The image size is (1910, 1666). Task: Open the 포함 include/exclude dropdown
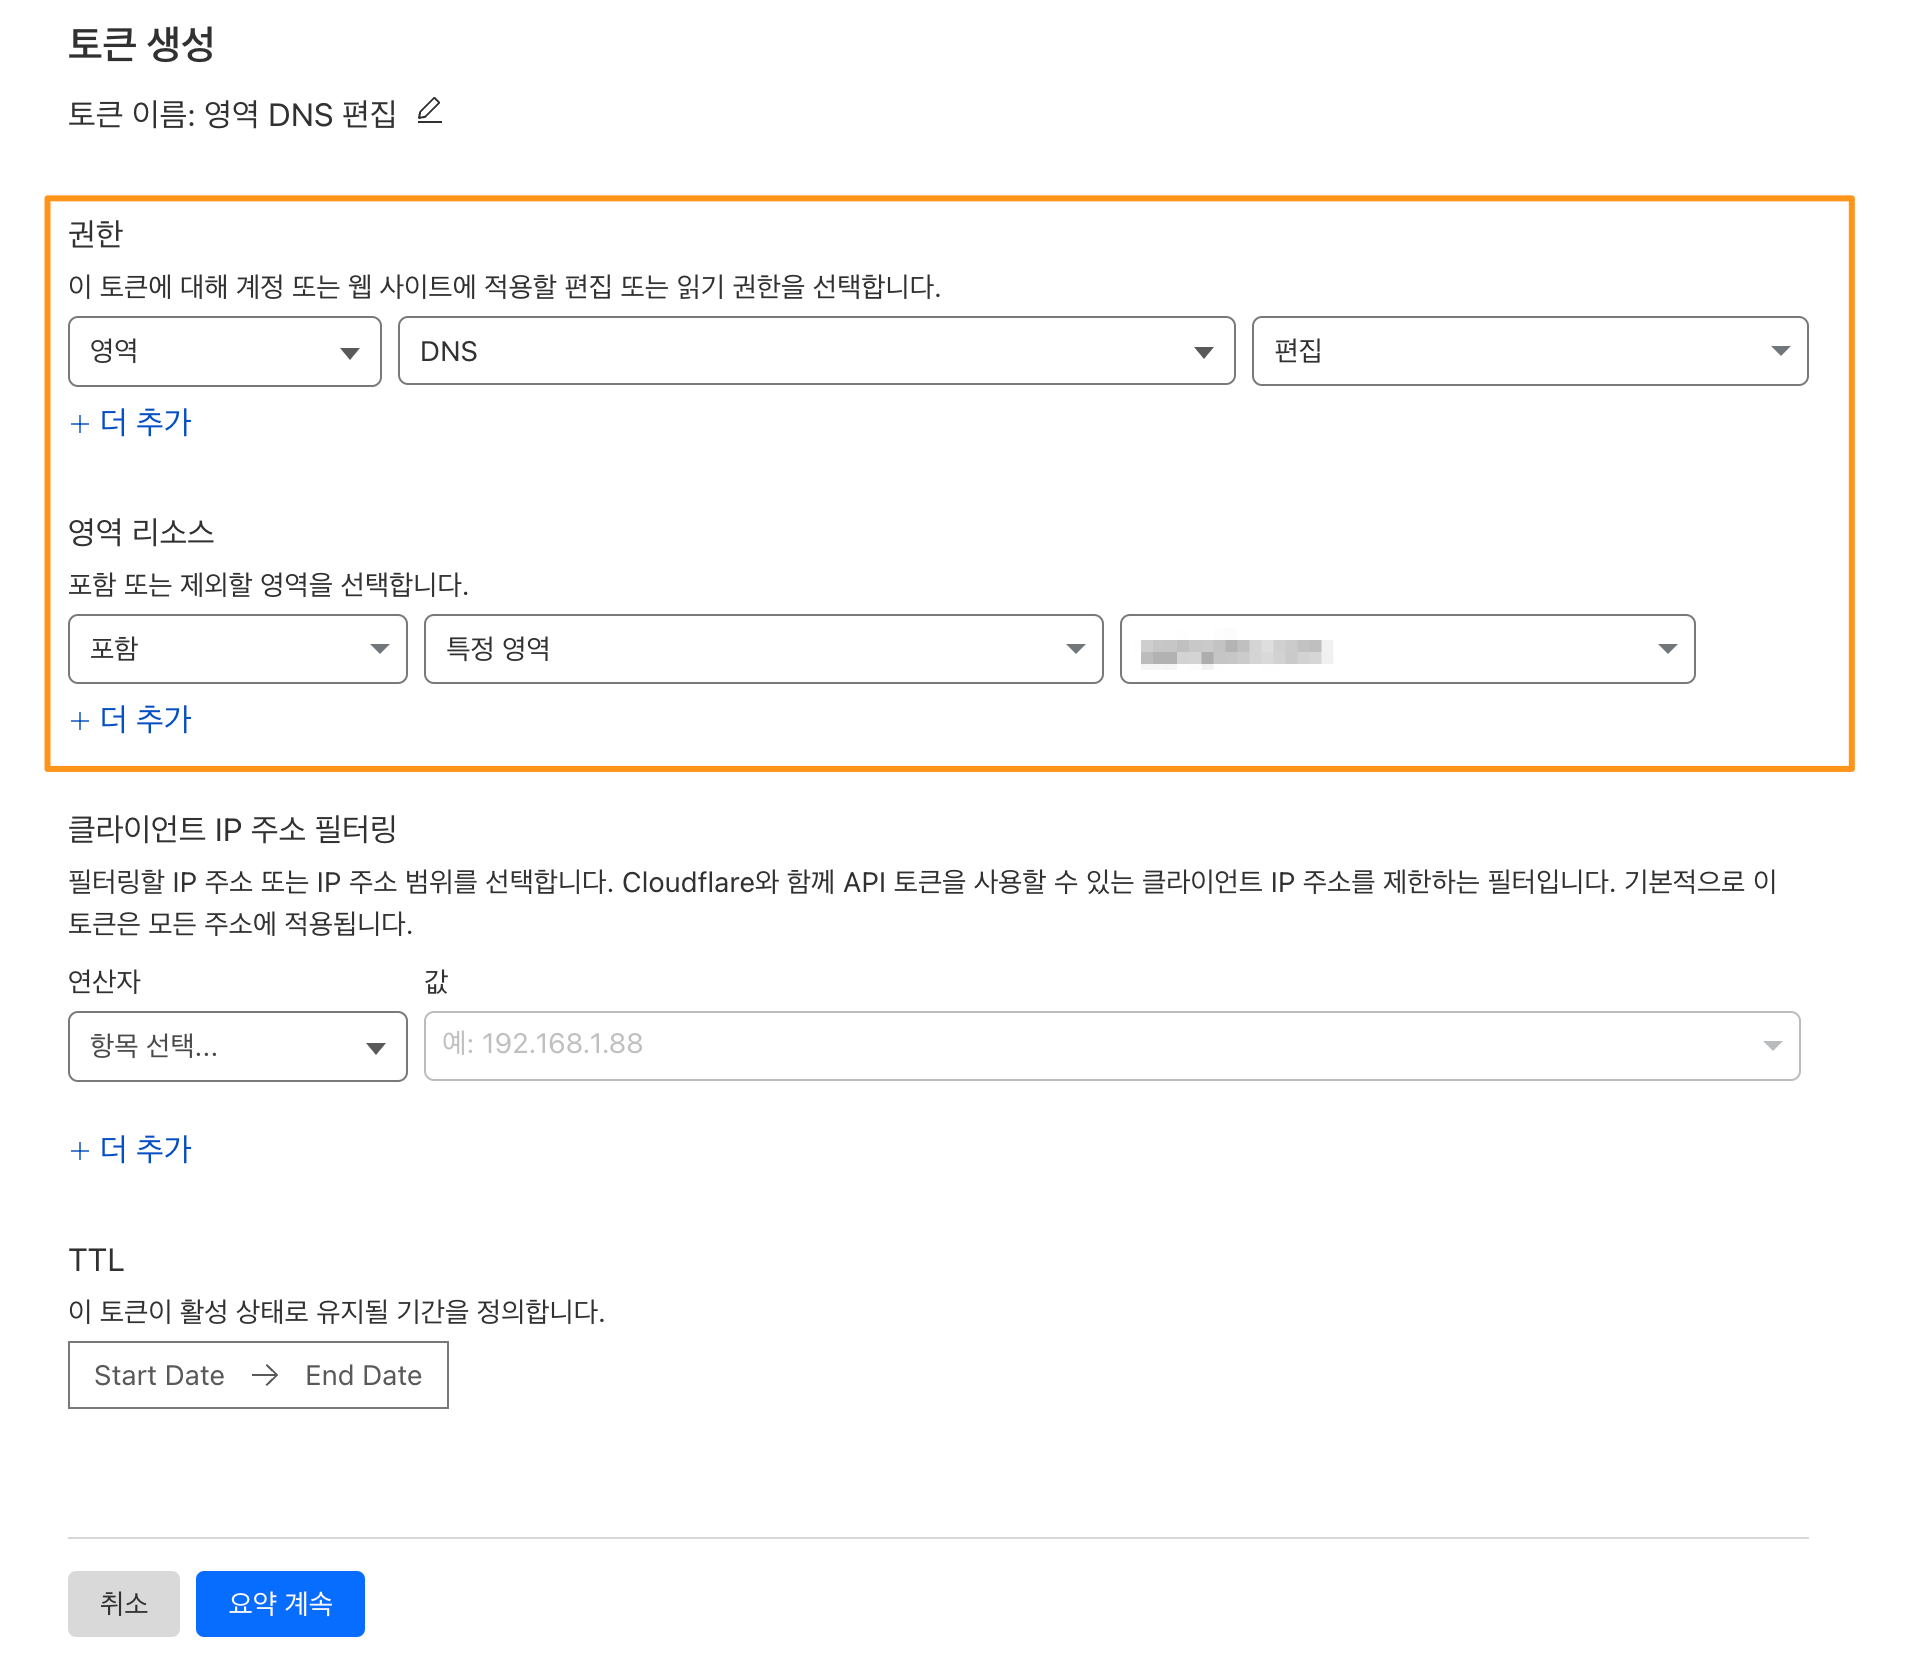pyautogui.click(x=238, y=649)
